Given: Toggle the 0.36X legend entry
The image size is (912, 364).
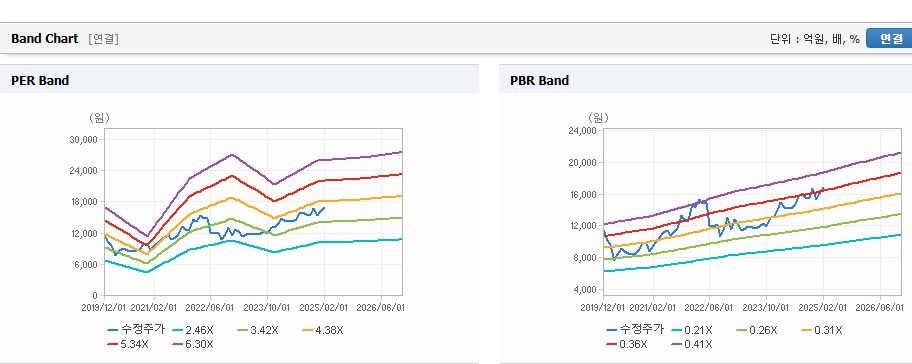Looking at the screenshot, I should (x=626, y=344).
